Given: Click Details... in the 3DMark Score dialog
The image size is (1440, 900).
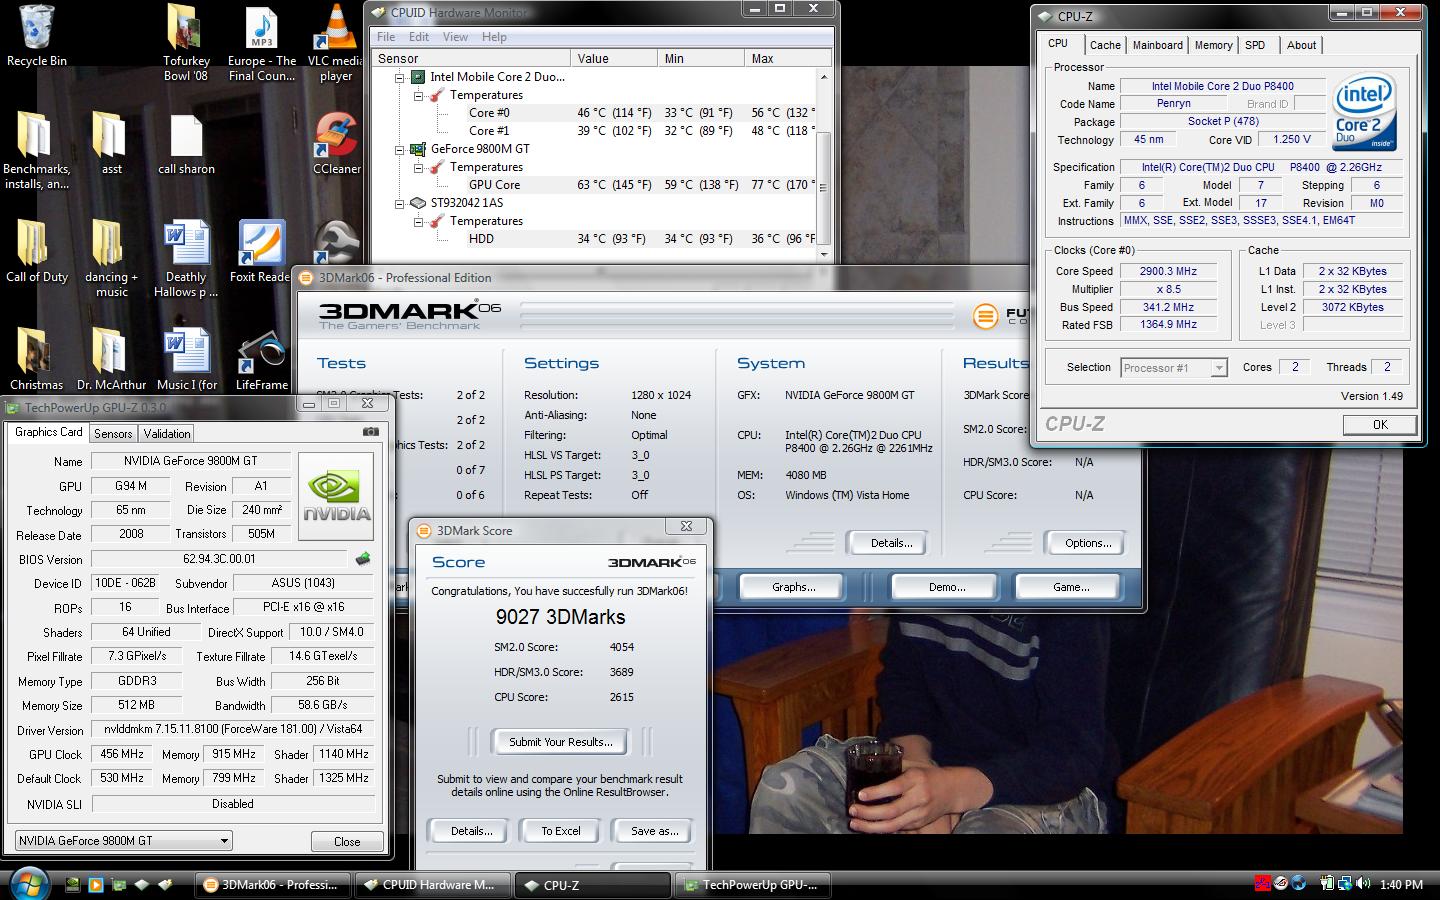Looking at the screenshot, I should coord(471,831).
